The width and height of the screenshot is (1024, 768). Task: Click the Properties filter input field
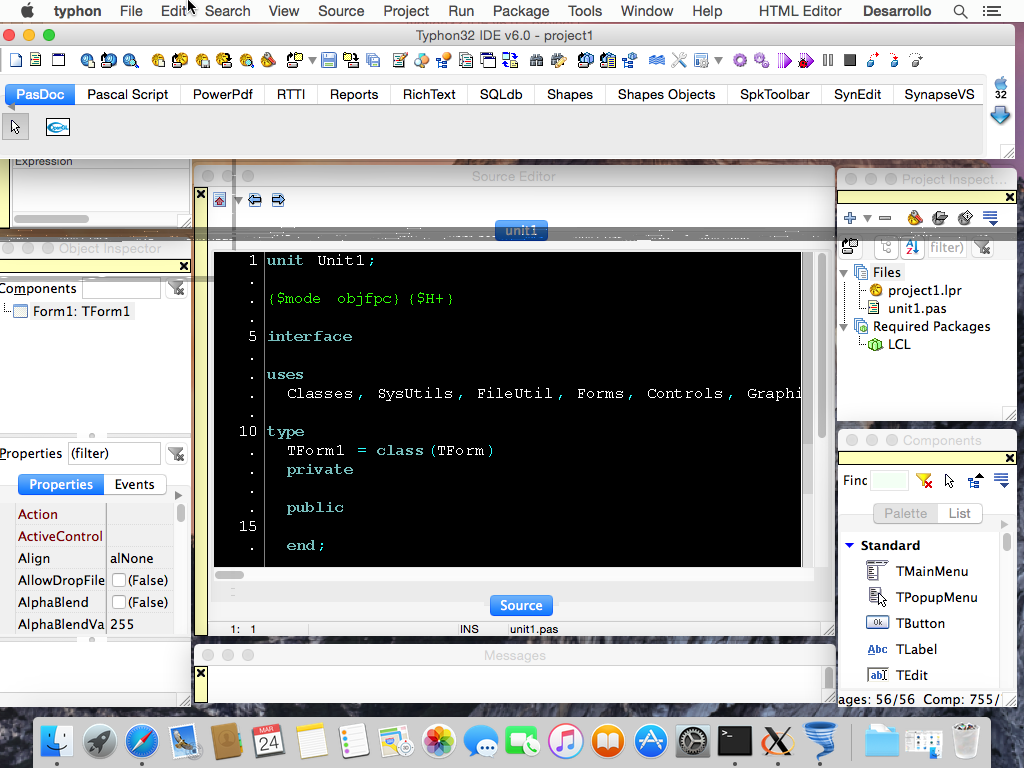tap(114, 453)
